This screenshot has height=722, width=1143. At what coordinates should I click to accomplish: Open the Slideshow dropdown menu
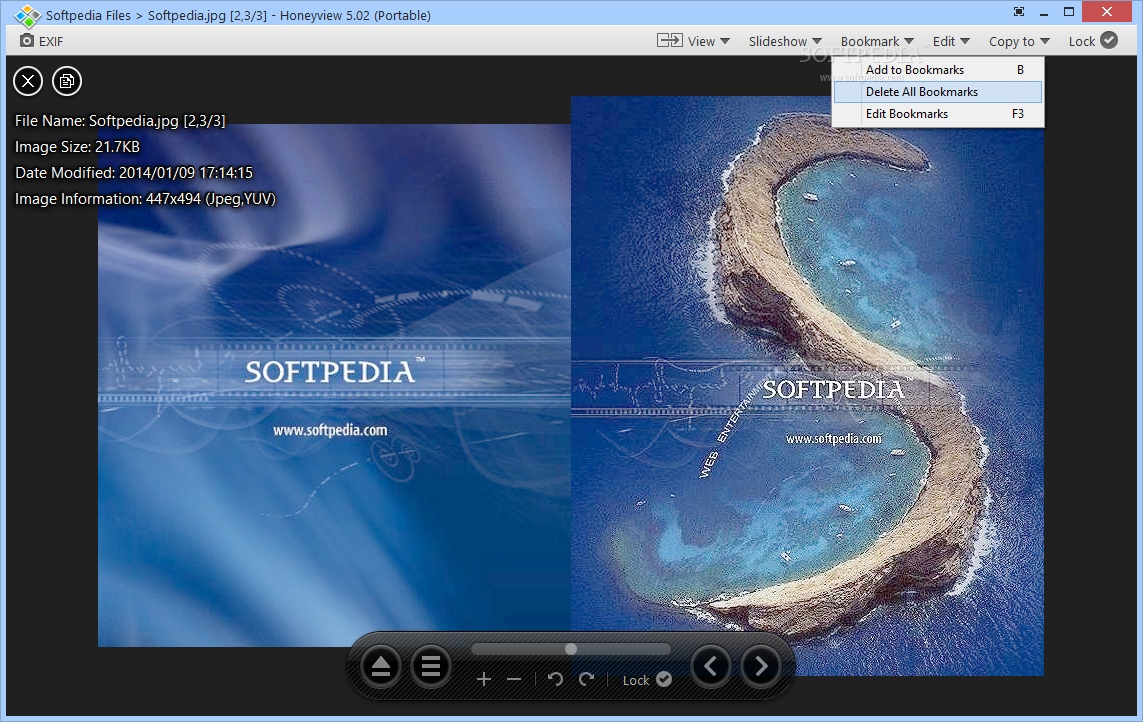point(785,41)
